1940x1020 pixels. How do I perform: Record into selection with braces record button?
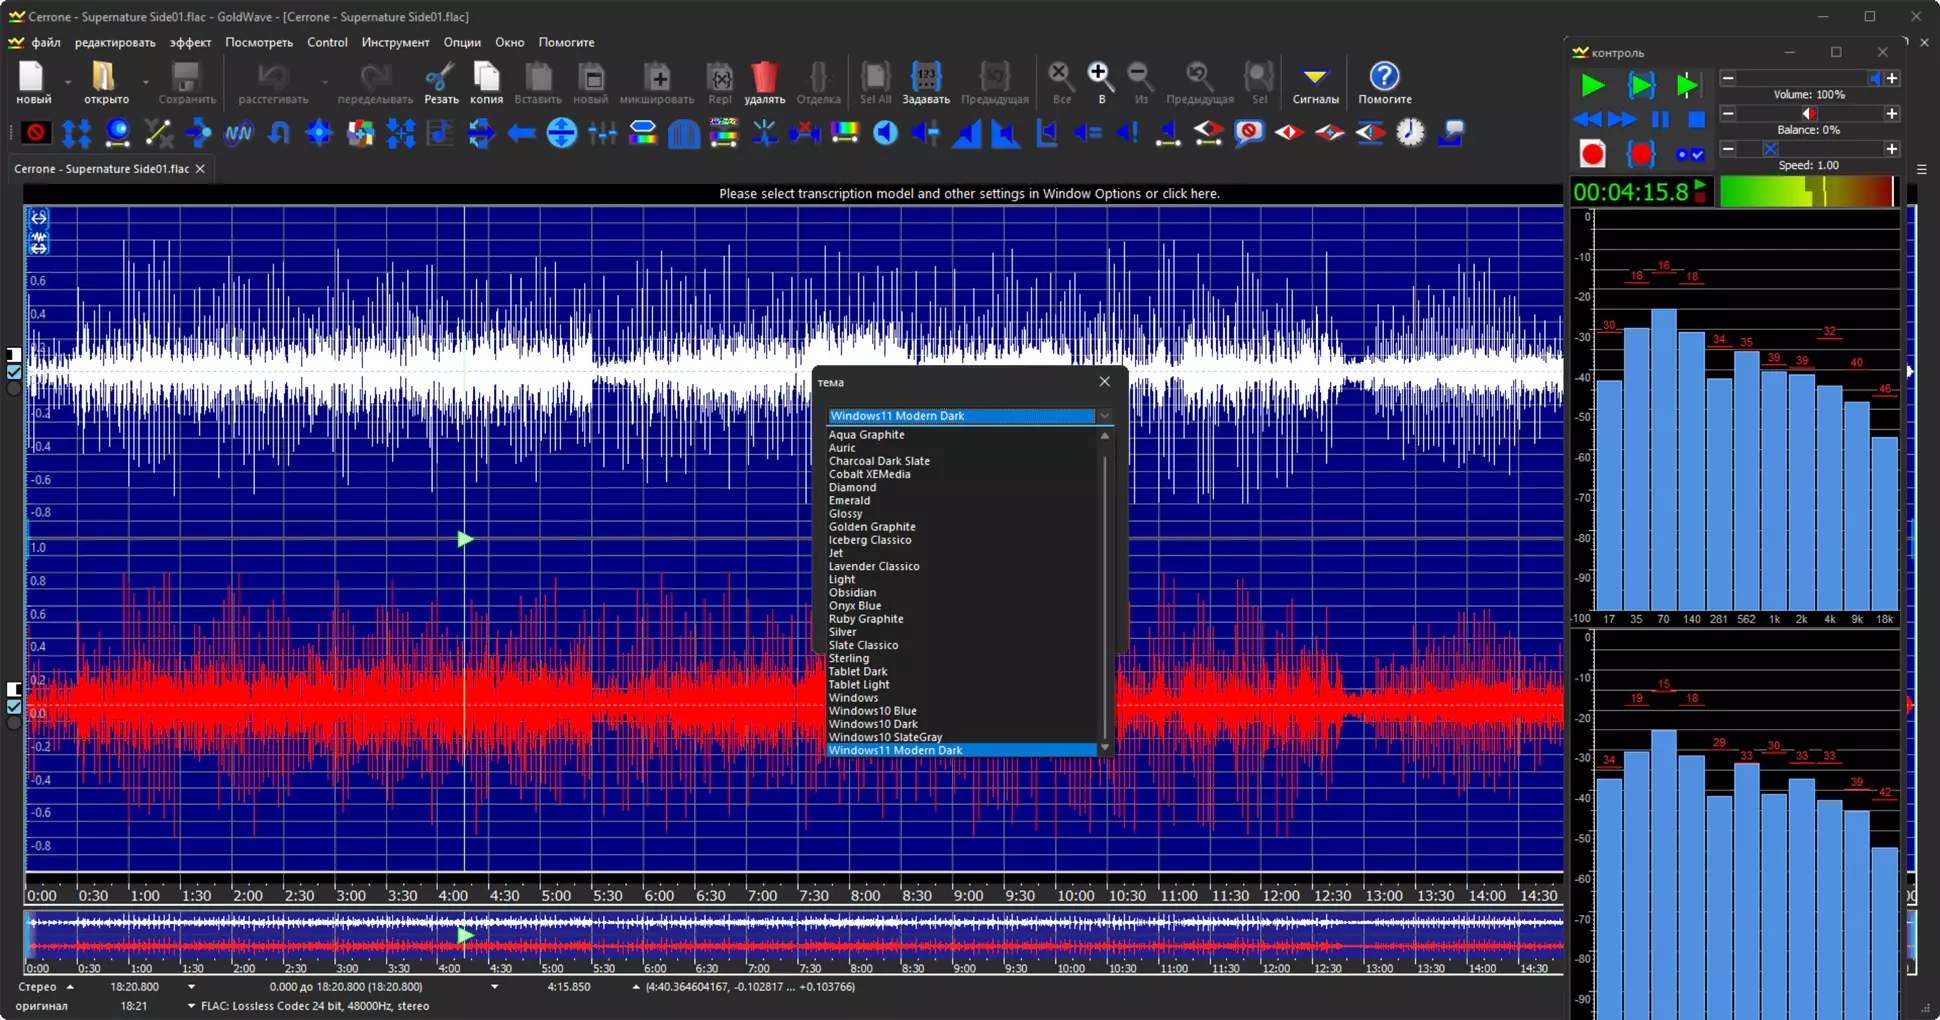(1641, 154)
